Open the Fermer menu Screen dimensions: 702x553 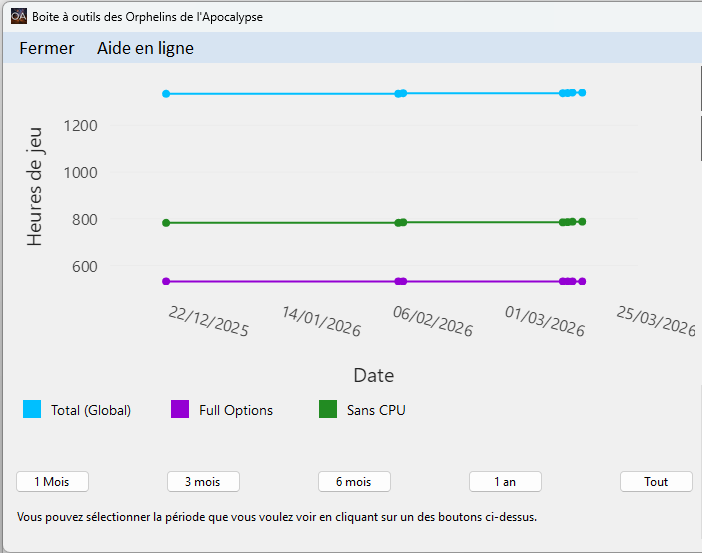click(x=47, y=48)
